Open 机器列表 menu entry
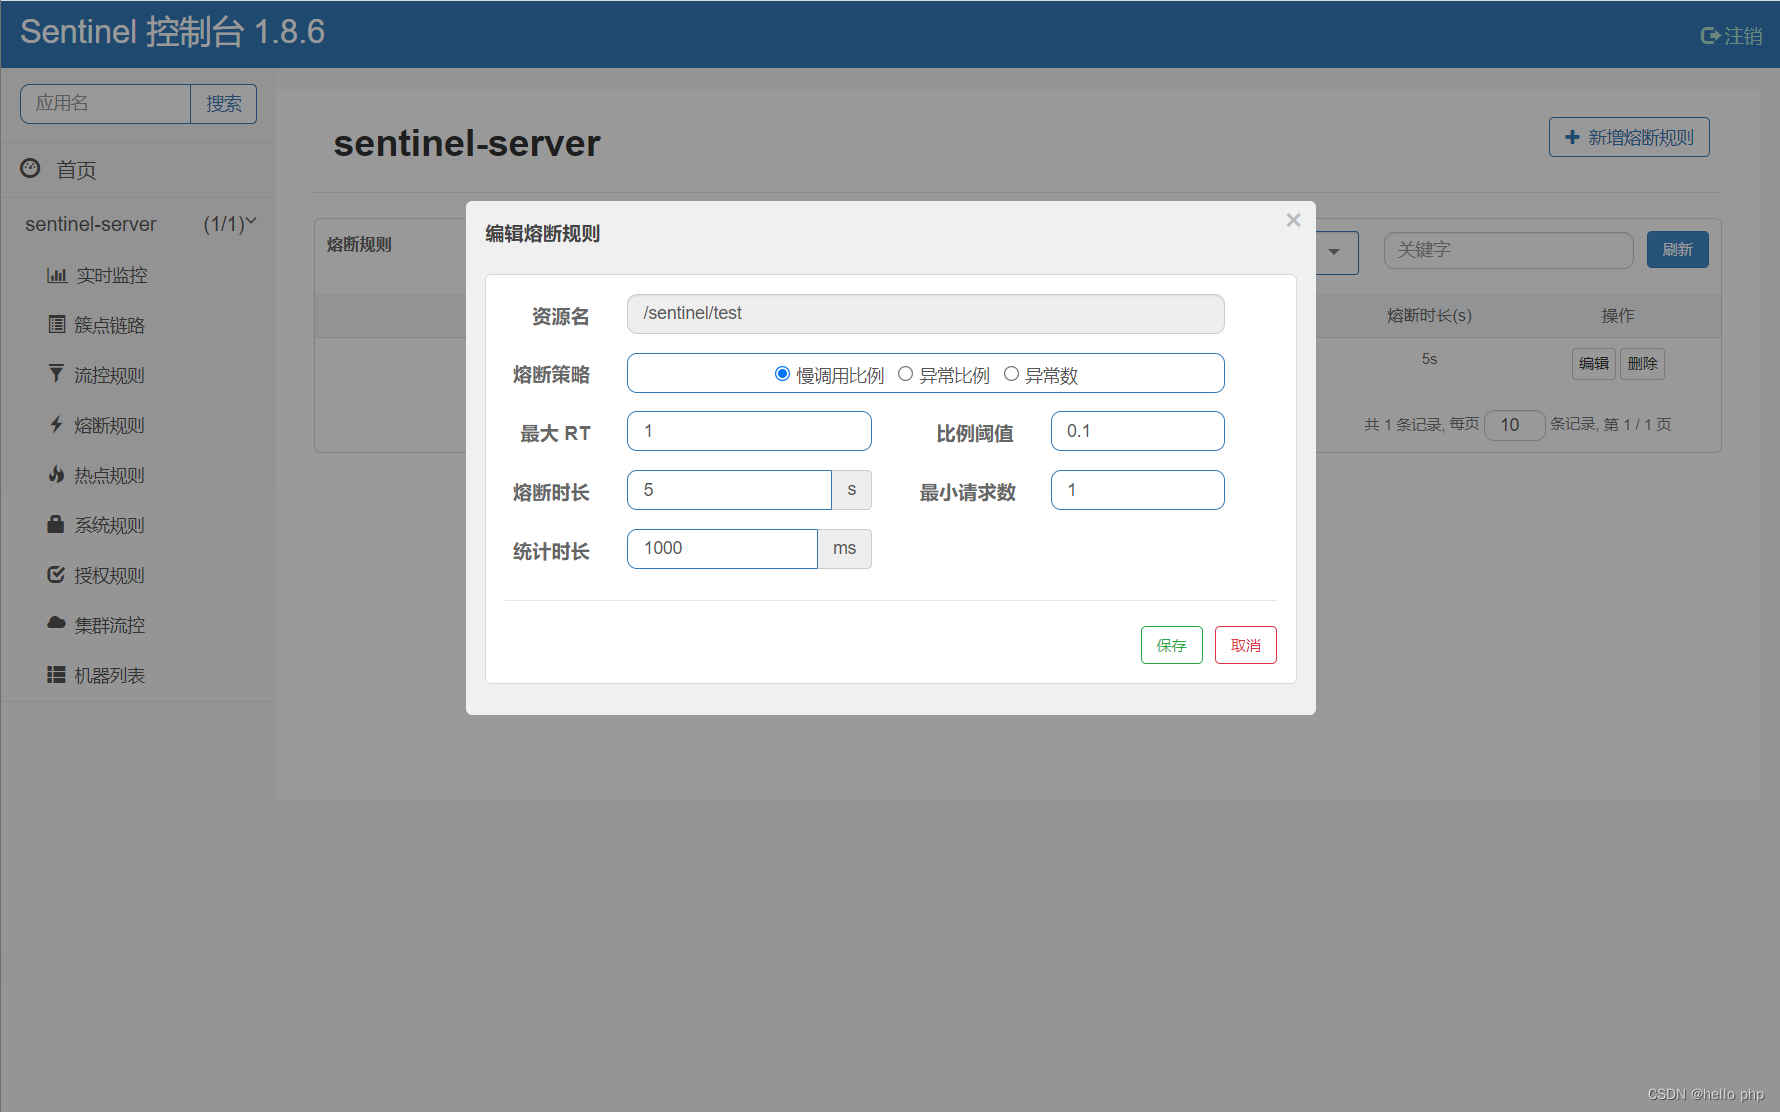 click(110, 675)
